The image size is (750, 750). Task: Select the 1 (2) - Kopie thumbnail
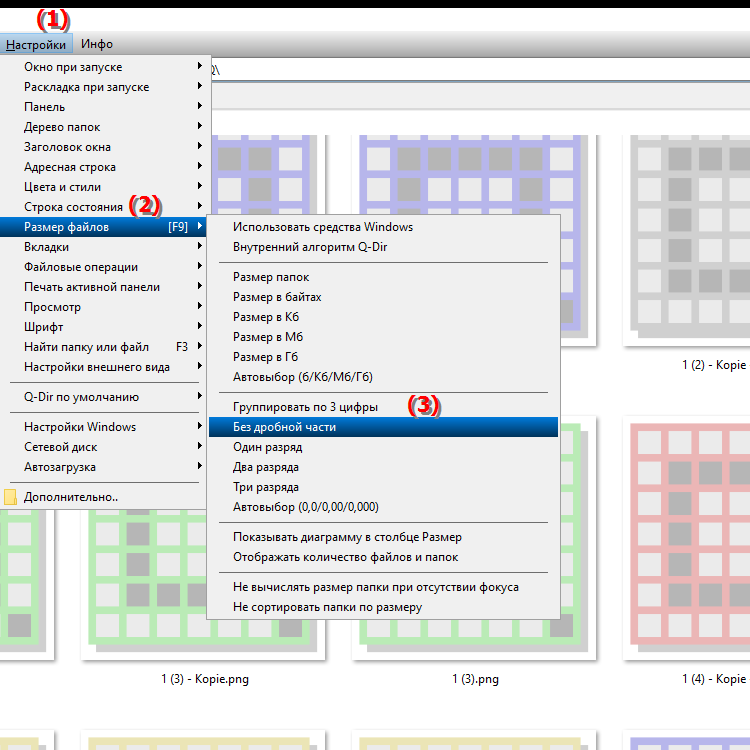click(x=686, y=239)
